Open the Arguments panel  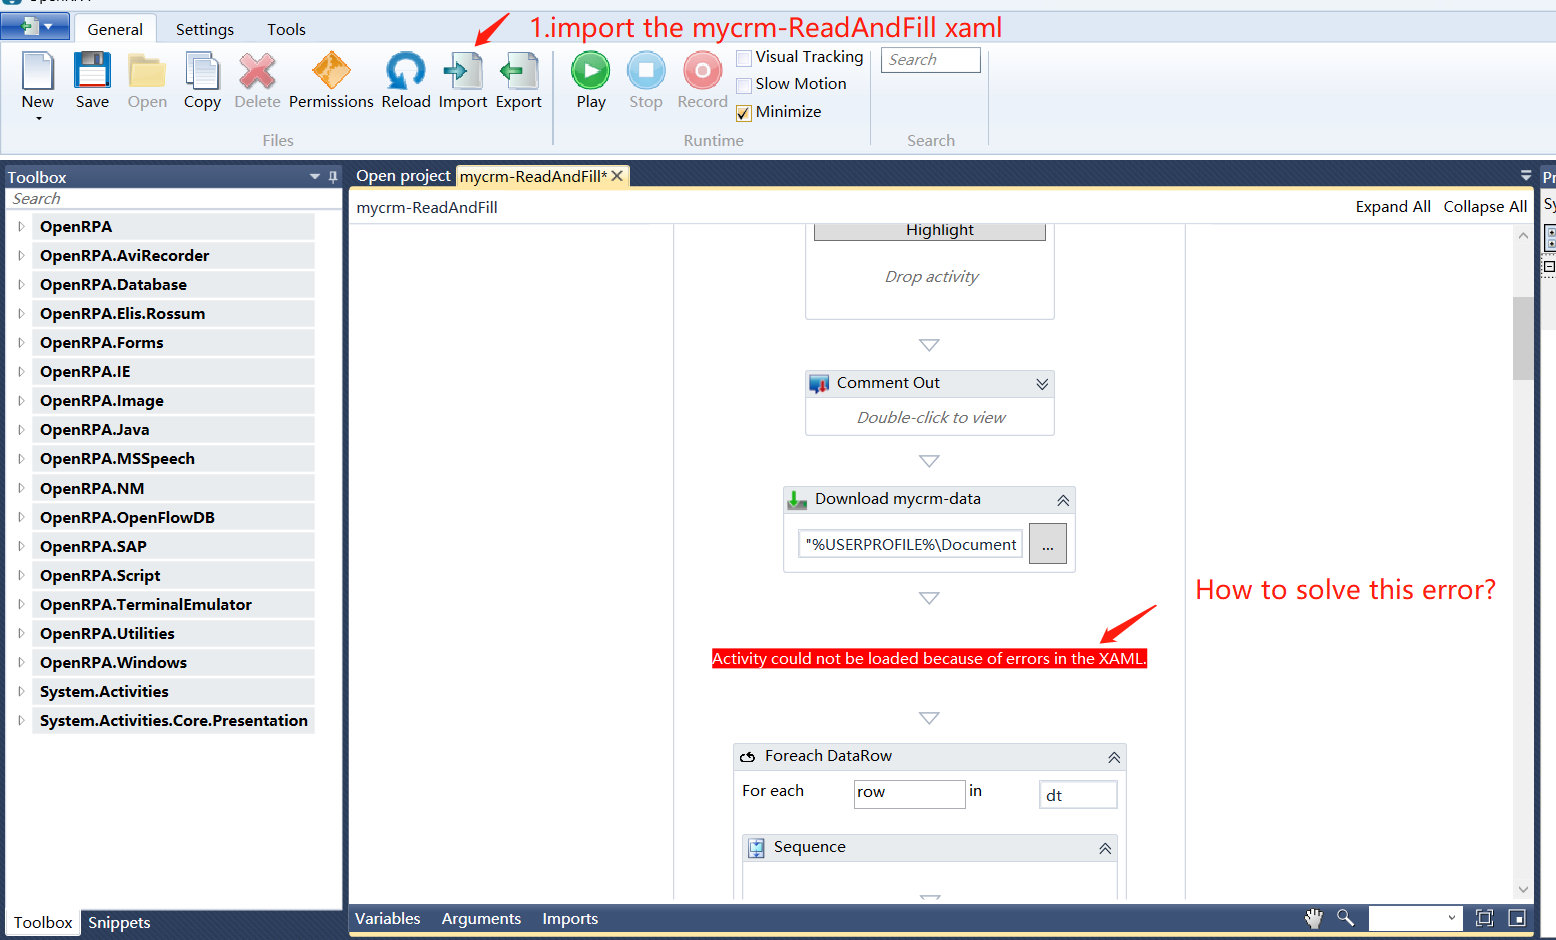coord(481,918)
